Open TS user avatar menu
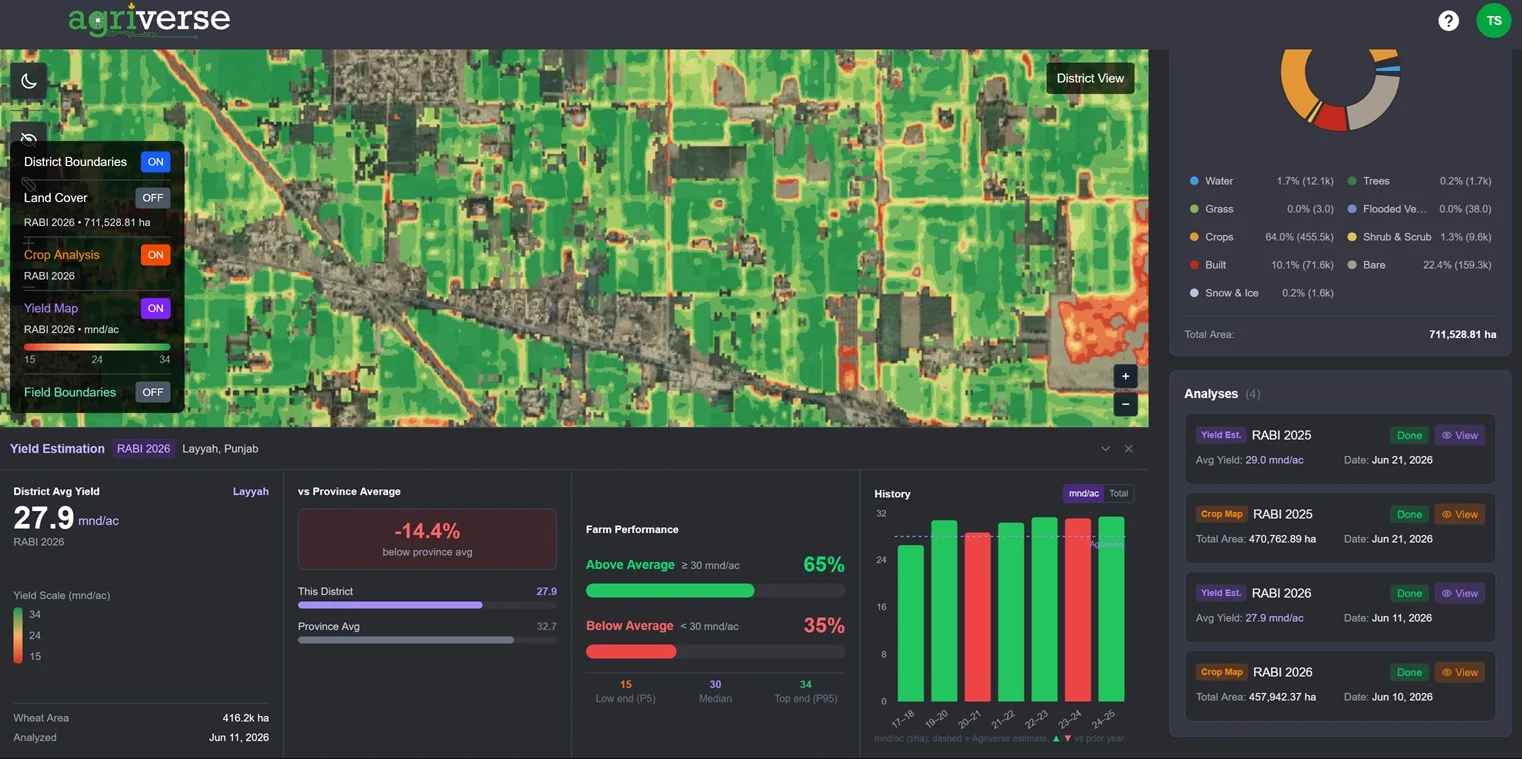Image resolution: width=1522 pixels, height=759 pixels. click(1494, 20)
